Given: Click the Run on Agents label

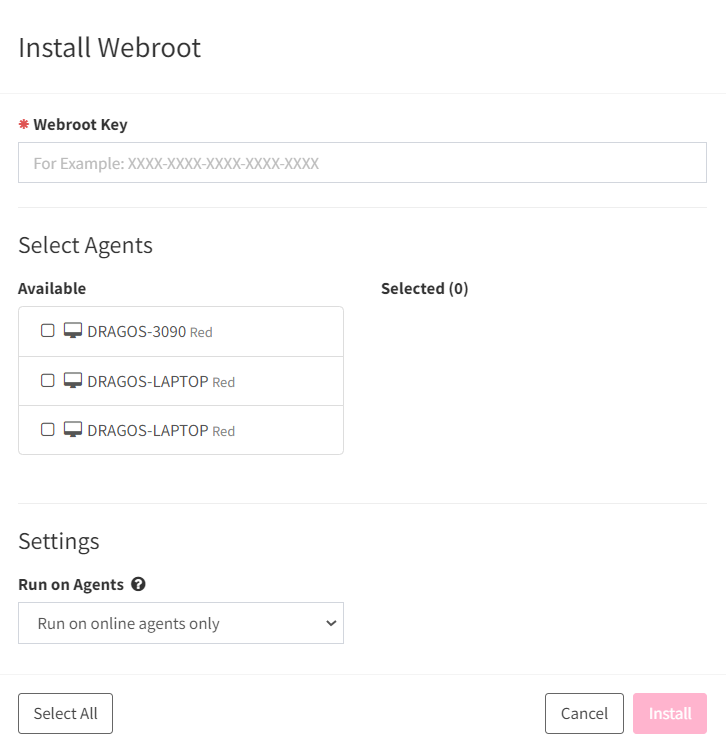Looking at the screenshot, I should click(71, 585).
